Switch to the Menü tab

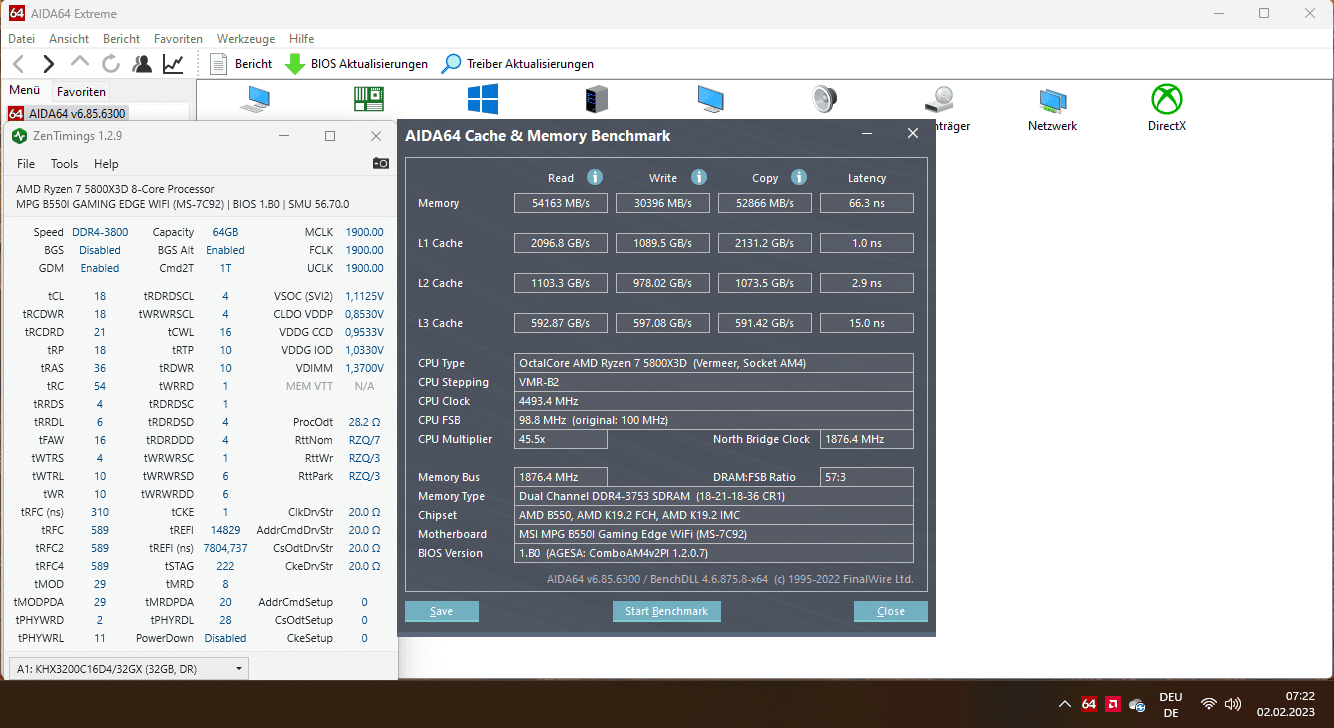coord(24,90)
